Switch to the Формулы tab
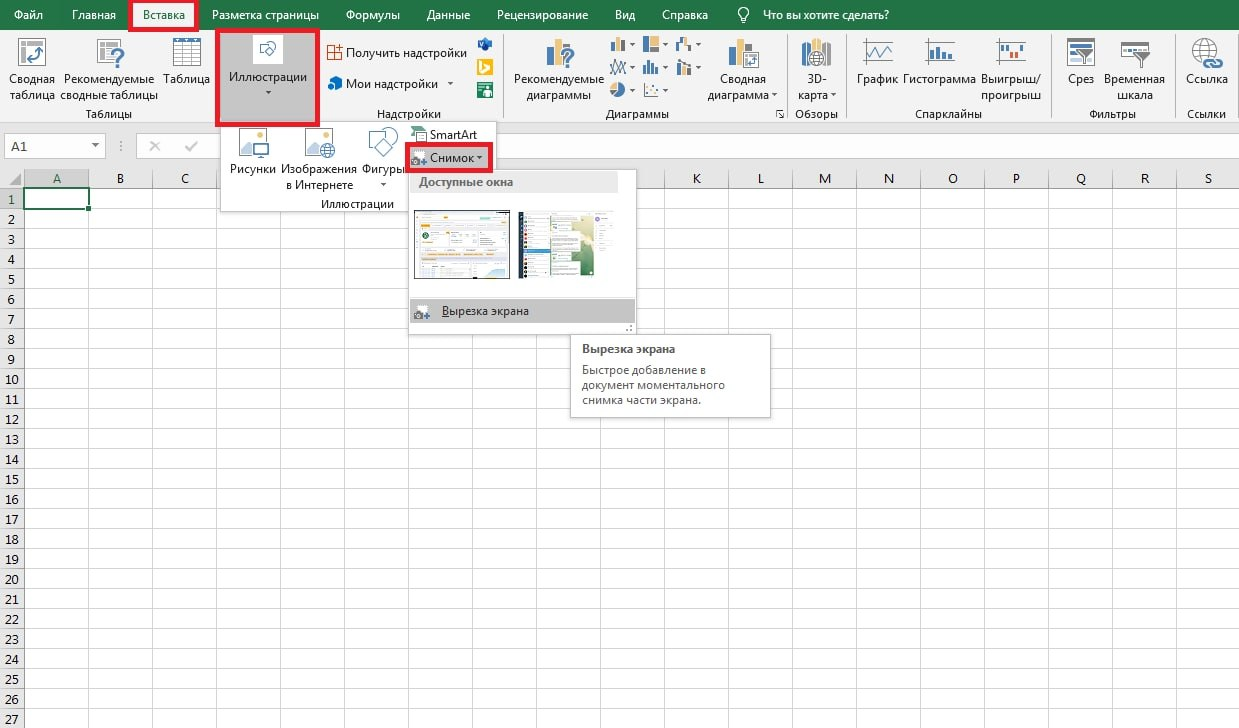 [372, 15]
